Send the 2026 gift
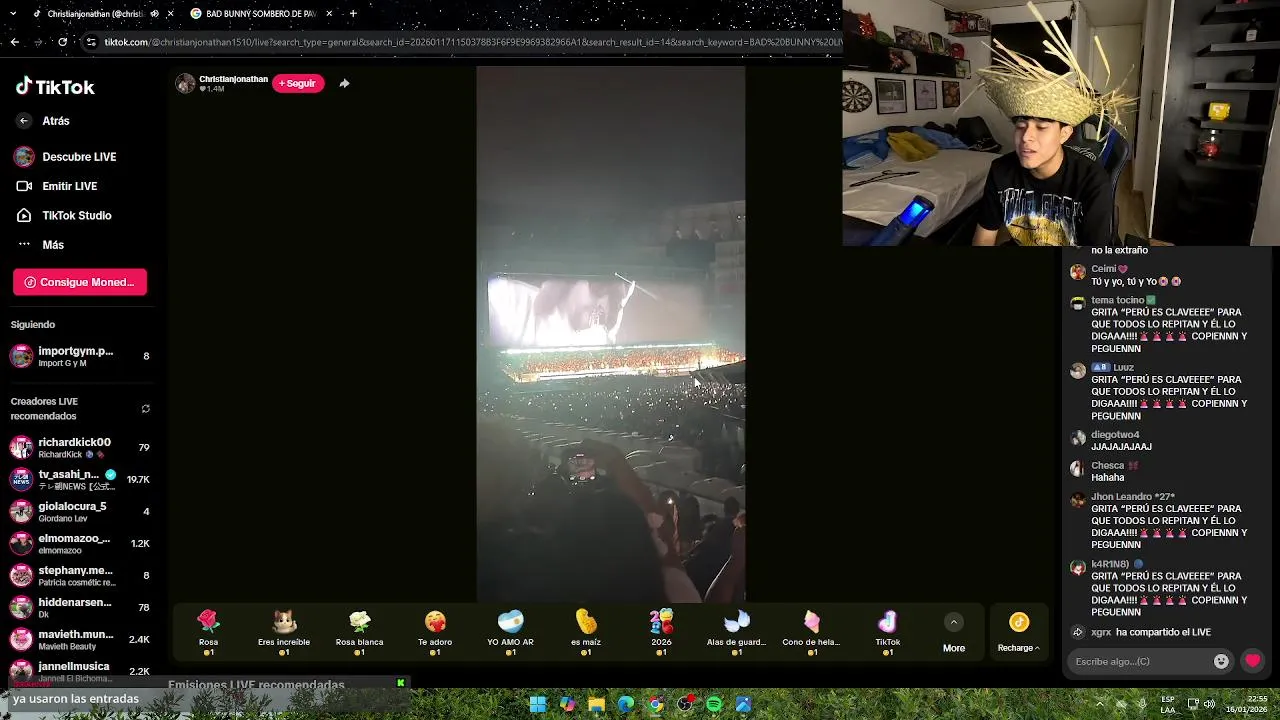Image resolution: width=1280 pixels, height=720 pixels. (x=661, y=633)
